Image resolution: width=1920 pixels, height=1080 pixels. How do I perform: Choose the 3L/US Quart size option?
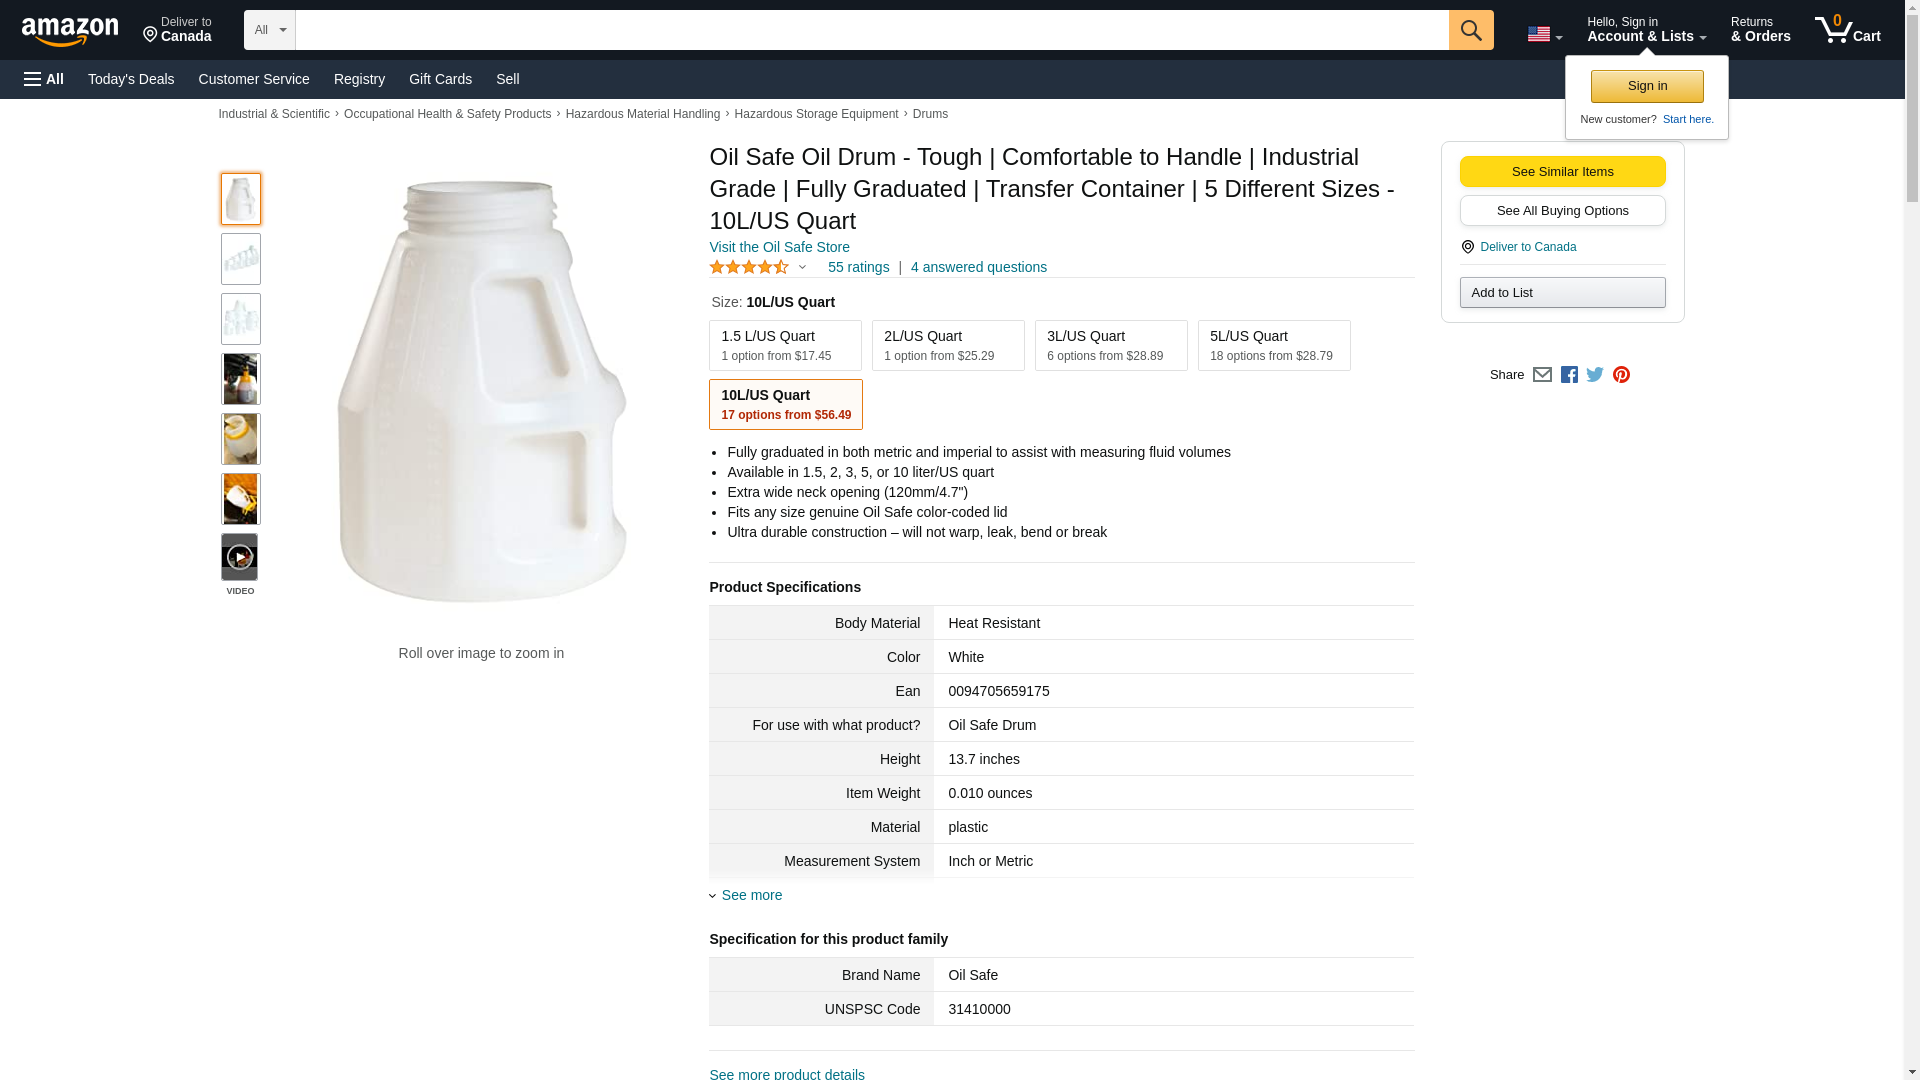[1111, 345]
